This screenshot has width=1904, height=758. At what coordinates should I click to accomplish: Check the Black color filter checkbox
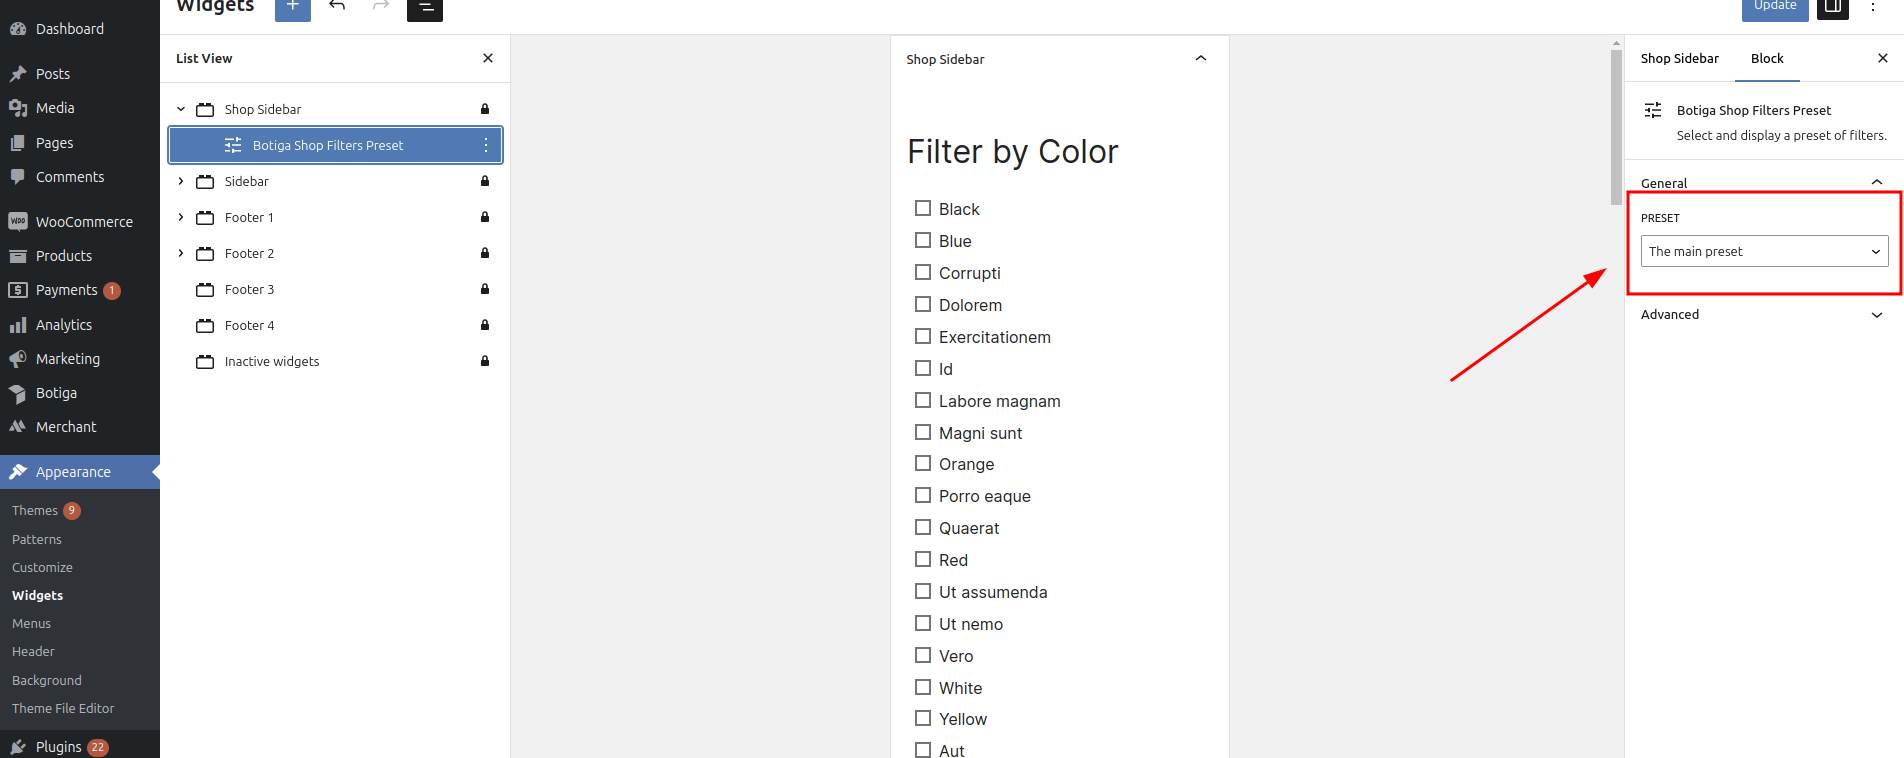coord(923,208)
